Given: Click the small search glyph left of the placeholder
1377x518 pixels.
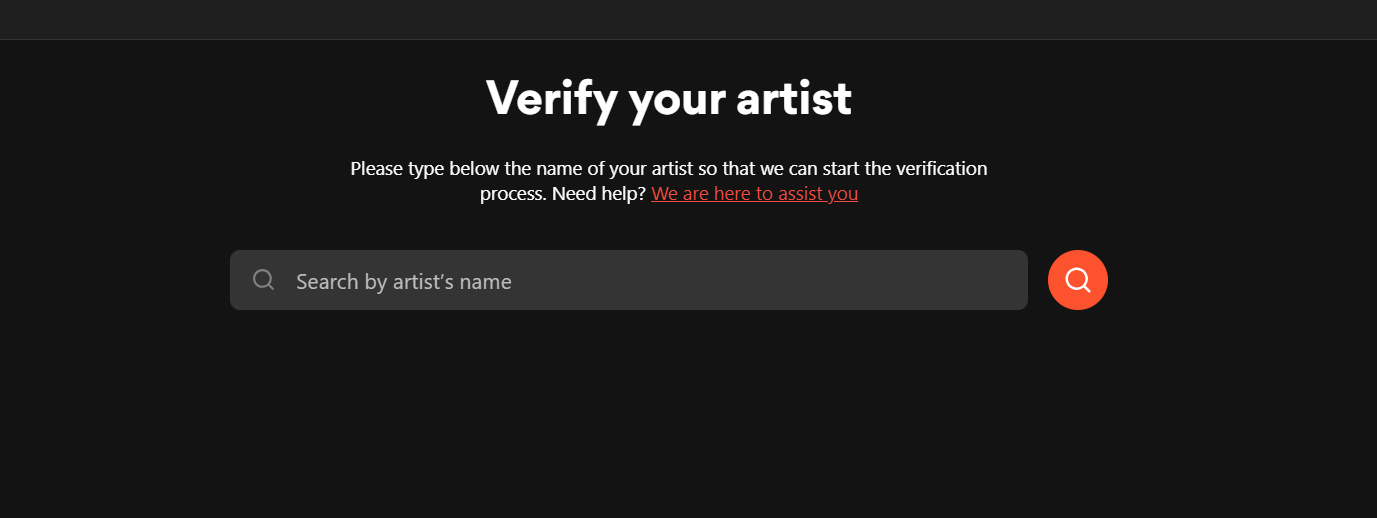Looking at the screenshot, I should (264, 280).
